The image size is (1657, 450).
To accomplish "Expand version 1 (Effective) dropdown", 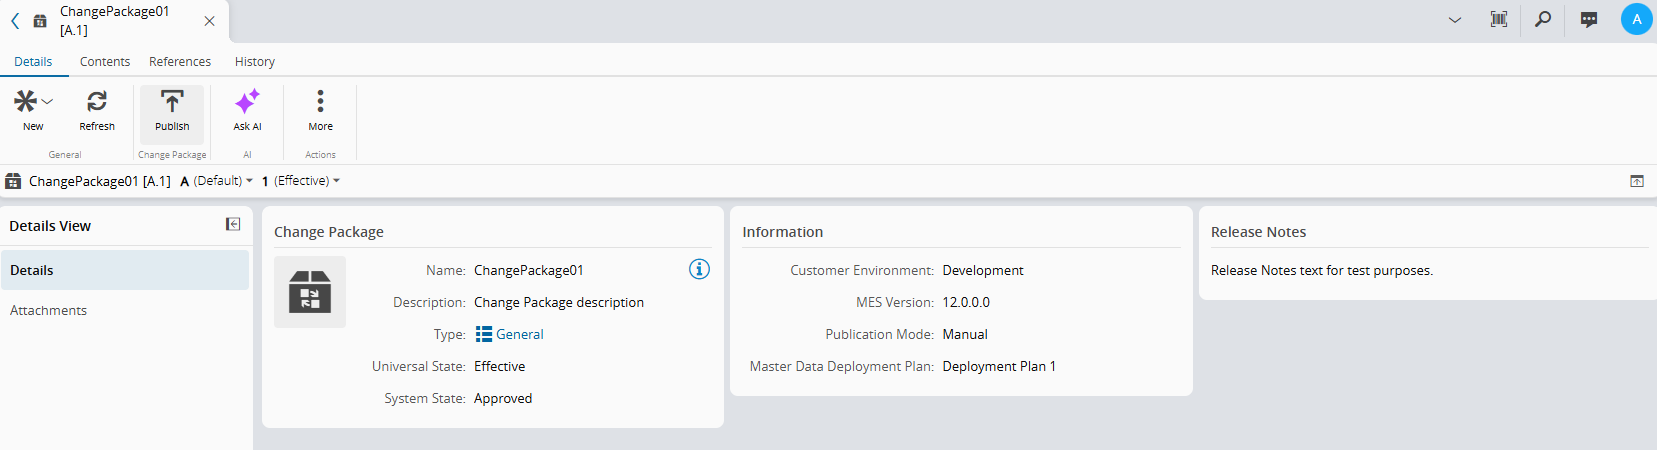I will click(301, 181).
